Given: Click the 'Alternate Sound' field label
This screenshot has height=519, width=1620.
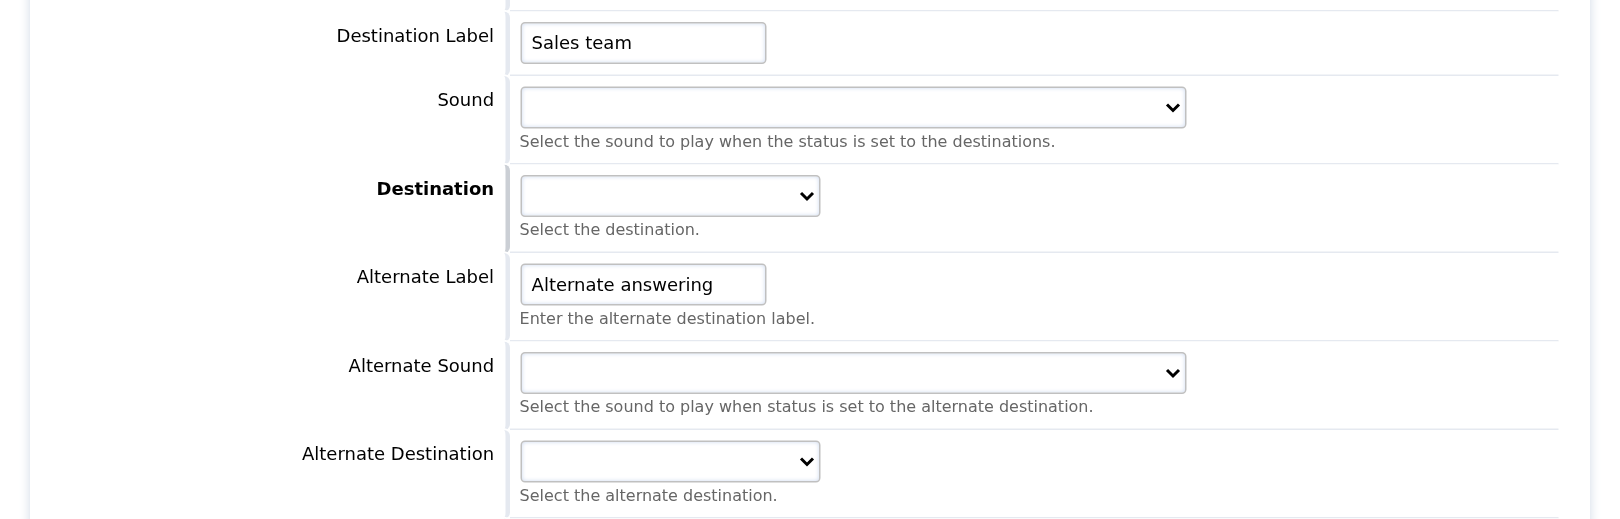Looking at the screenshot, I should point(421,366).
